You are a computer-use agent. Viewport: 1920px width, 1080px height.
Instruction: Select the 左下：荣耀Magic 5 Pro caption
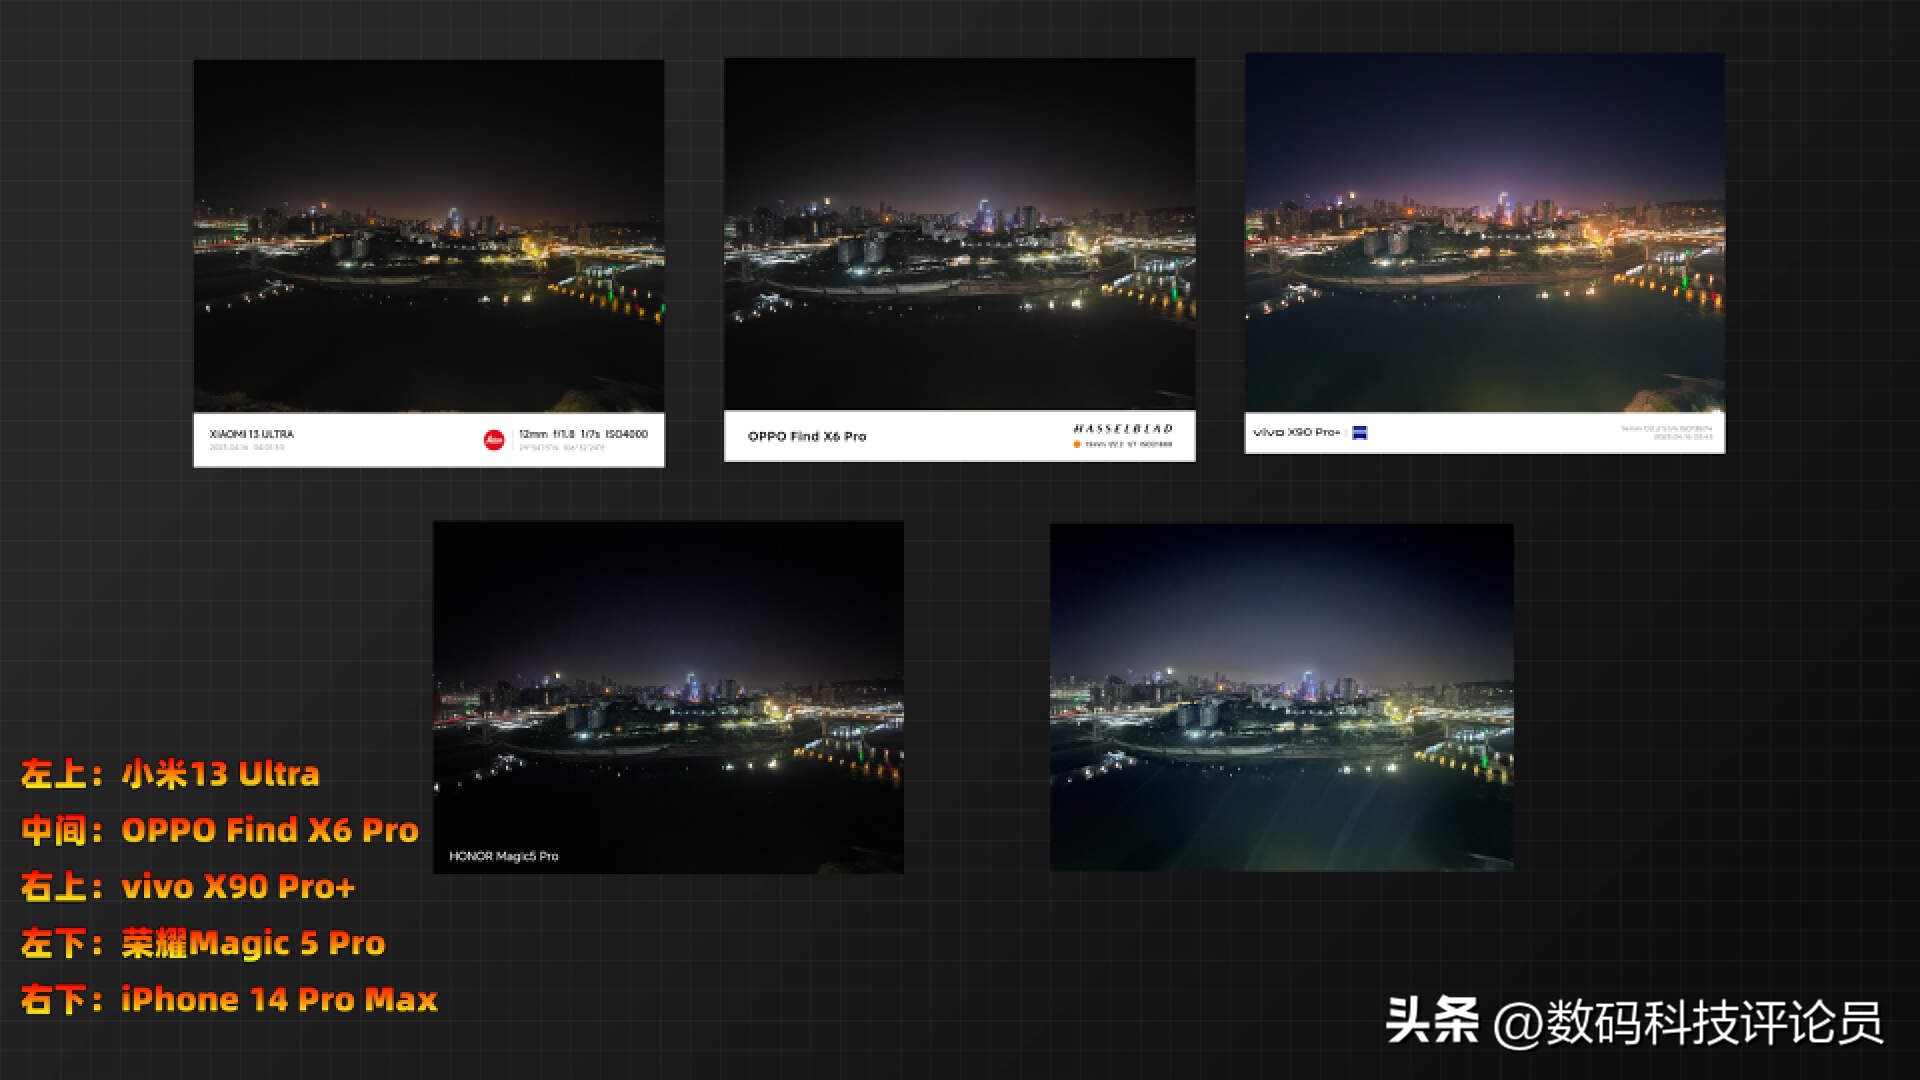[203, 943]
